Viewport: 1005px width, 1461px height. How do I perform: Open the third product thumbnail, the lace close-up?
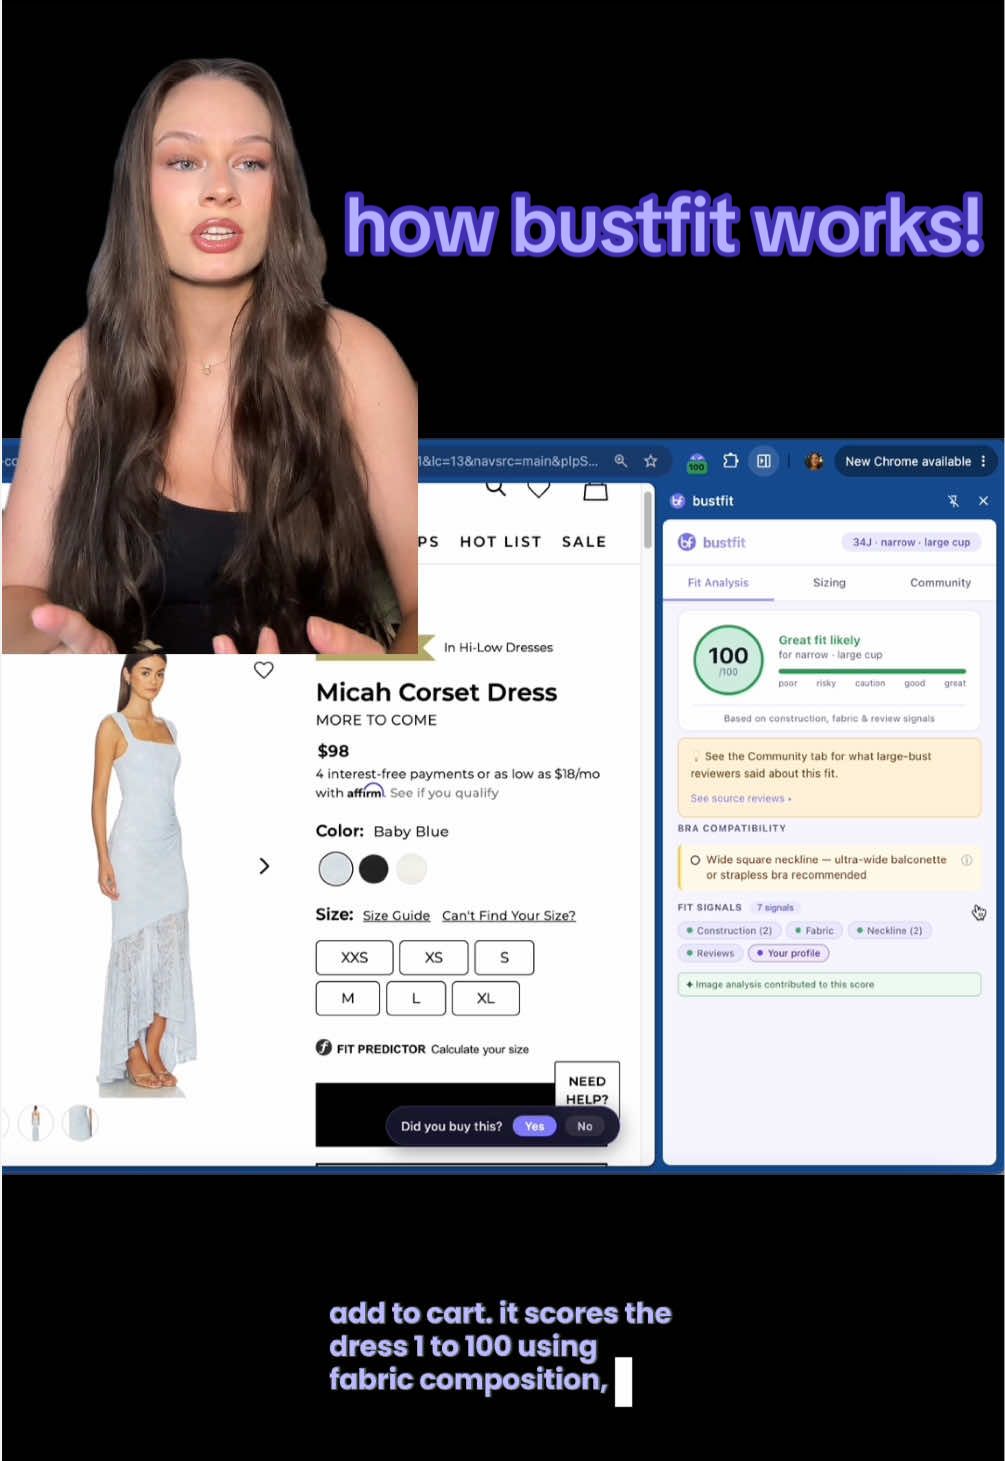[80, 1123]
